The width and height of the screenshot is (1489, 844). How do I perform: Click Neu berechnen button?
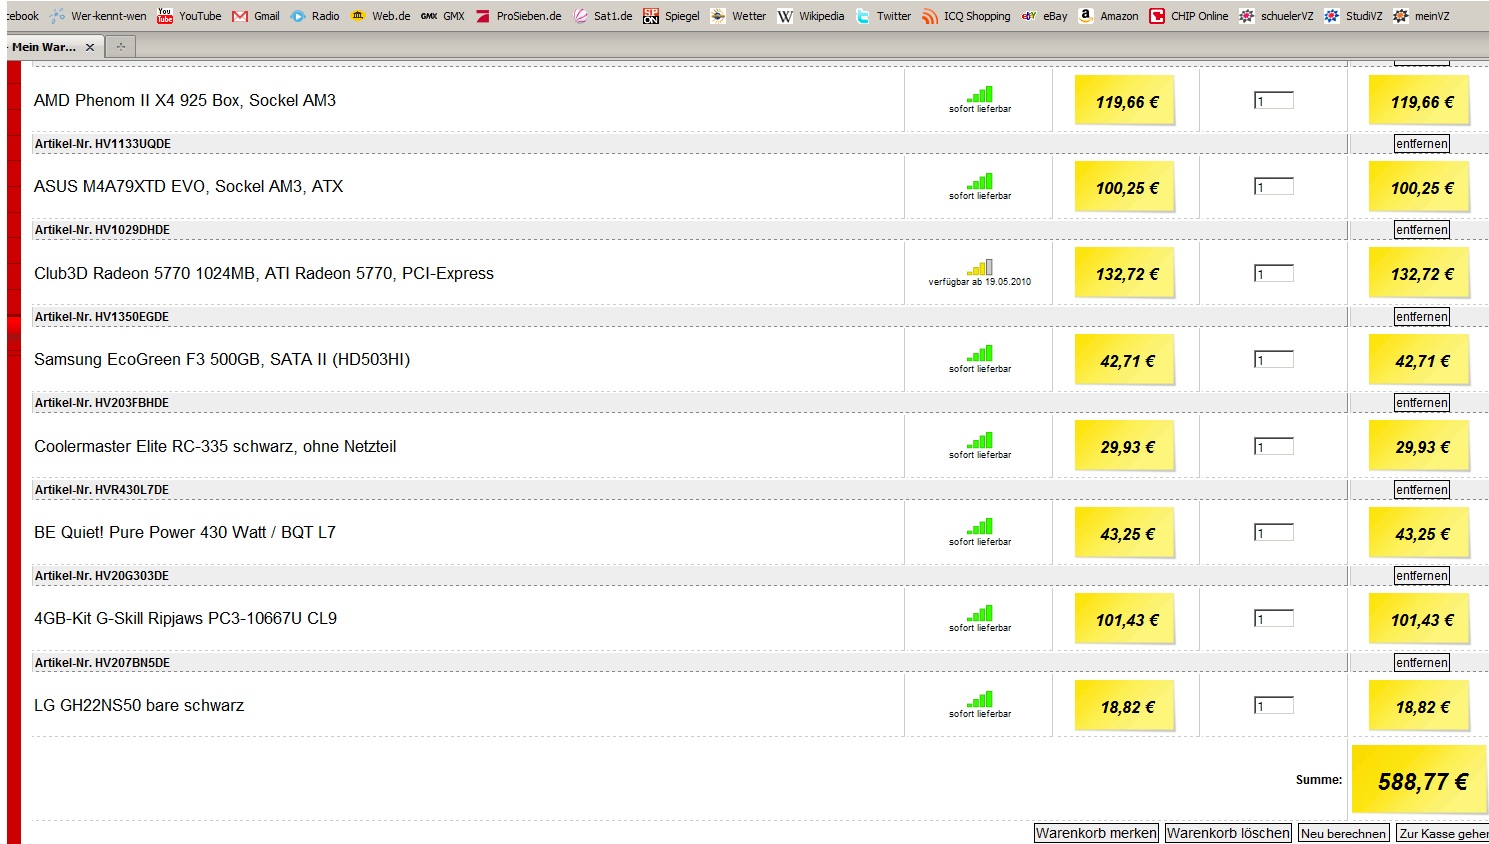[x=1343, y=833]
